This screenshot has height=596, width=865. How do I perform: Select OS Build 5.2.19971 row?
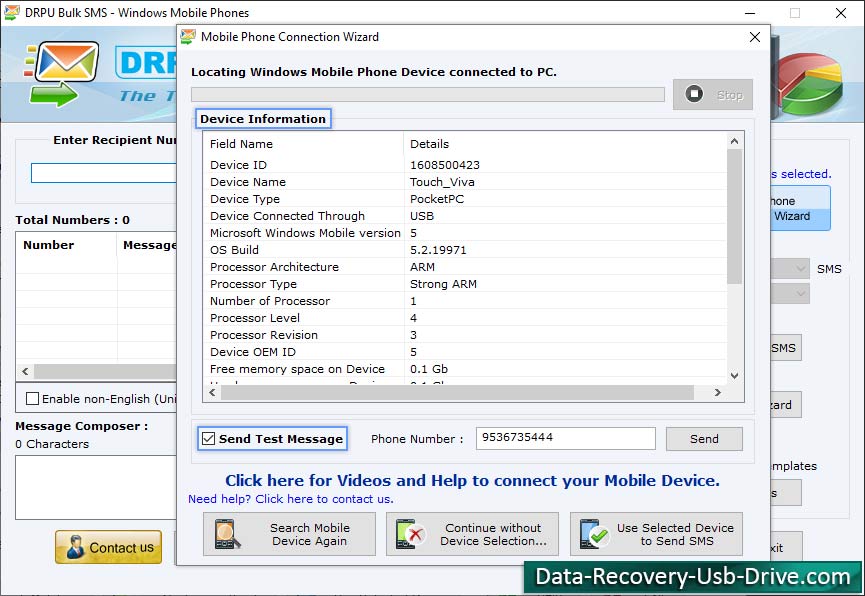465,250
